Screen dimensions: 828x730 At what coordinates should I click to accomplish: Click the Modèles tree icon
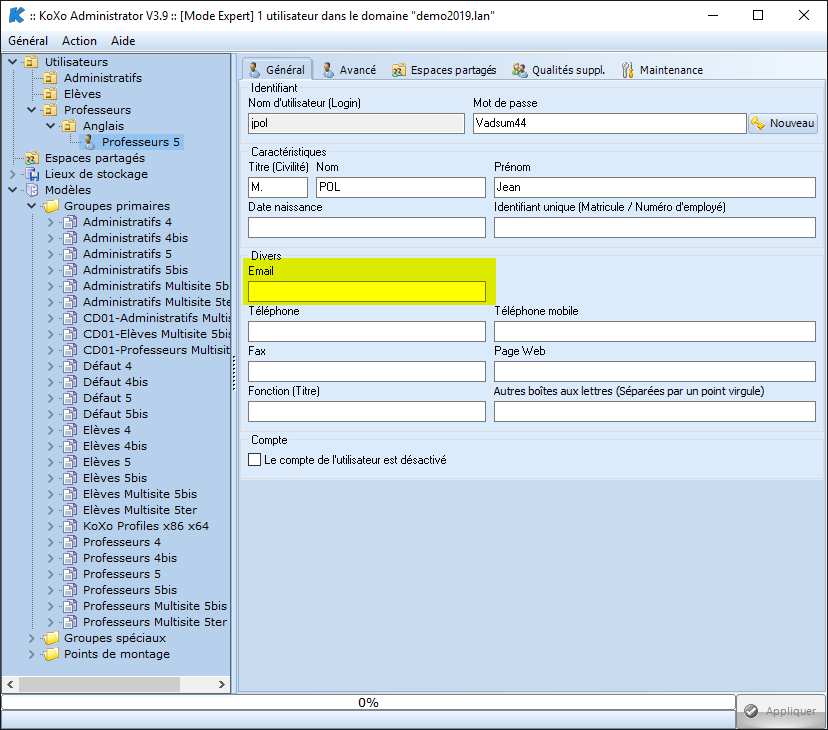32,190
